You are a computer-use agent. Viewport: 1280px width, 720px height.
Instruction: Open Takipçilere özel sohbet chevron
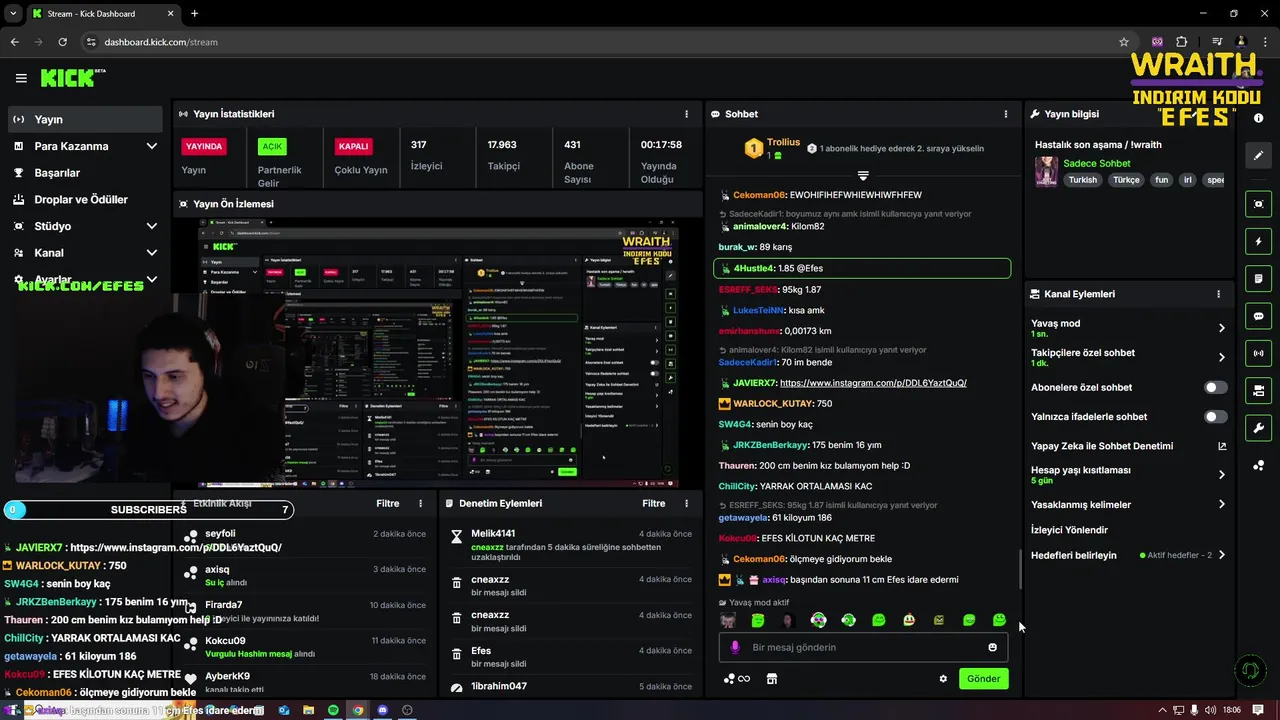[1221, 357]
